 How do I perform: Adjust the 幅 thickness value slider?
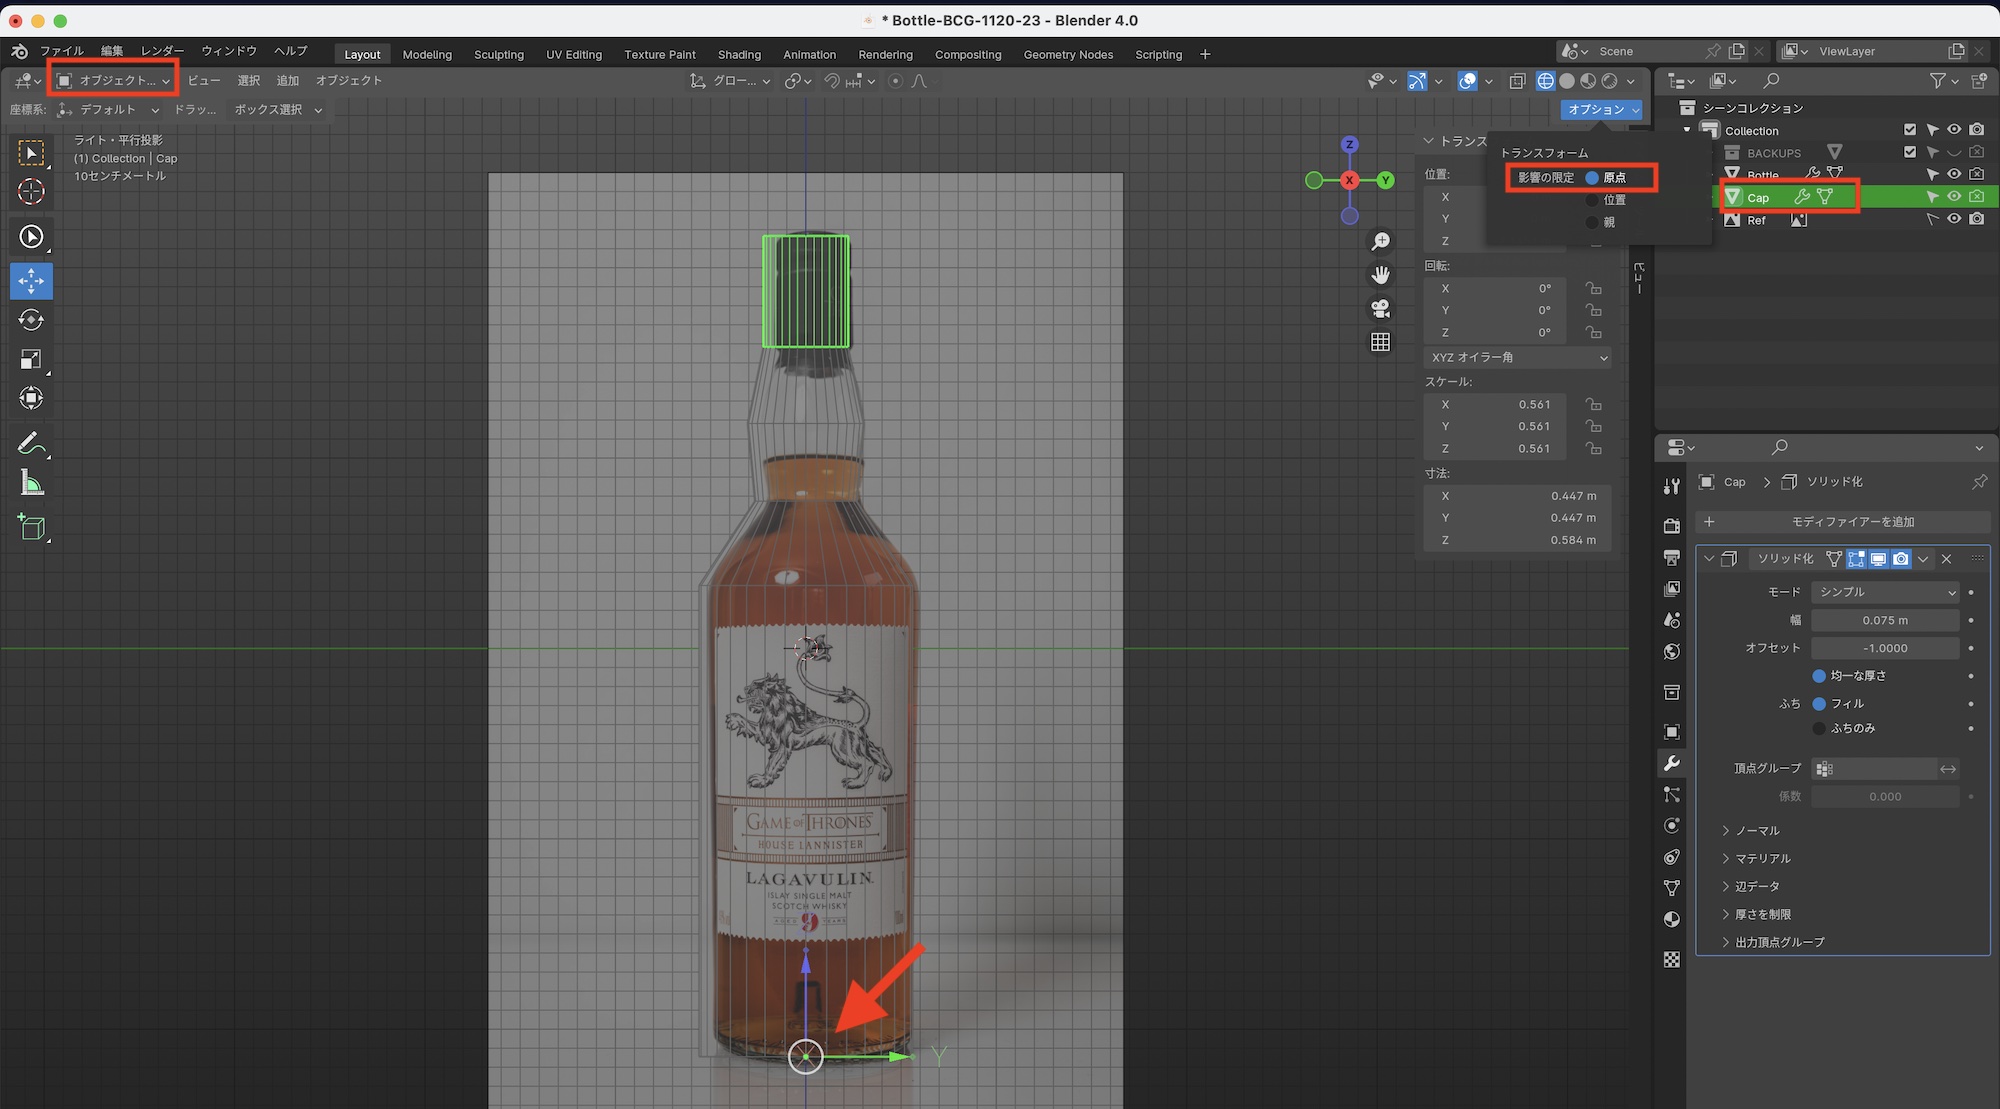pos(1885,620)
